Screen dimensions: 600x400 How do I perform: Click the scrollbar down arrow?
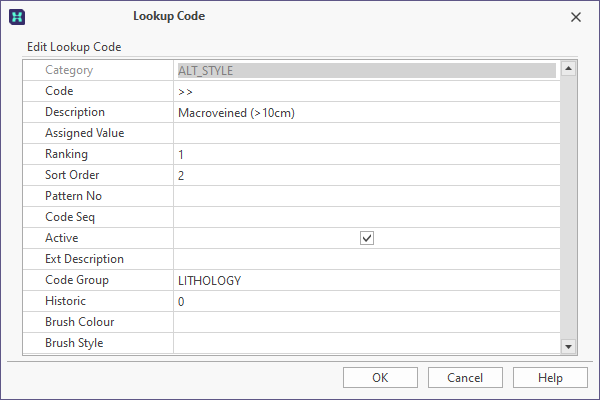(x=568, y=346)
